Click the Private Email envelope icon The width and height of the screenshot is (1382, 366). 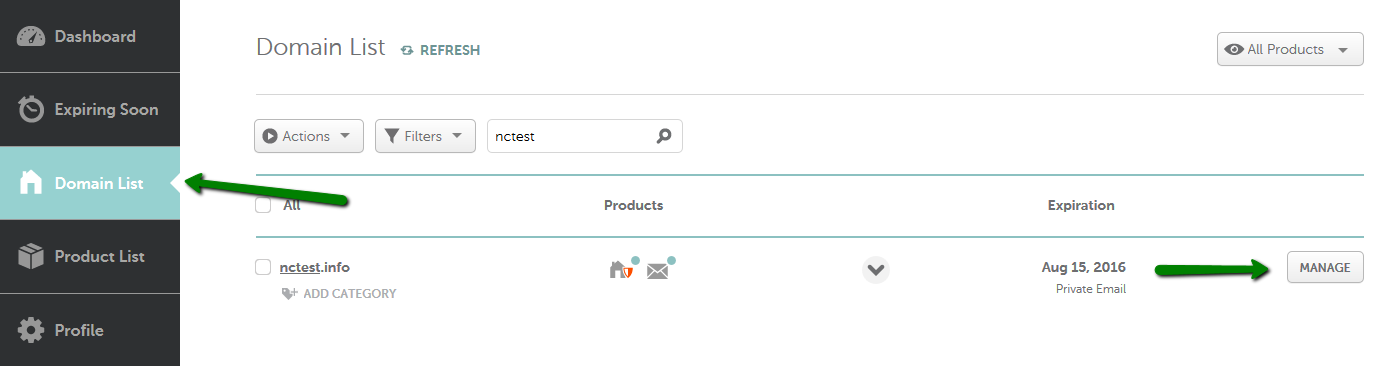pos(660,268)
